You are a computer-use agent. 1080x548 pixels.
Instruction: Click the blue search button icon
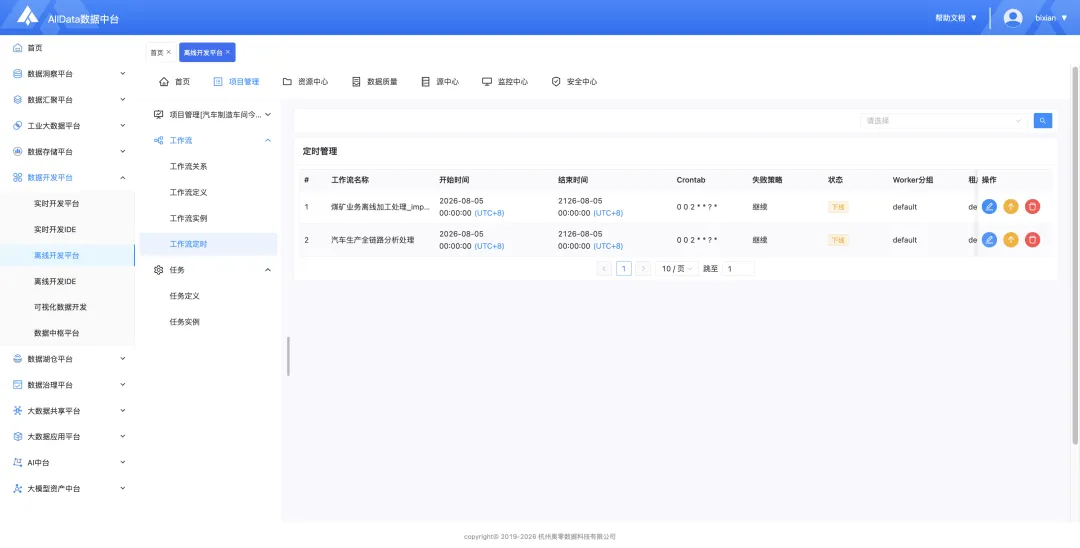point(1043,120)
